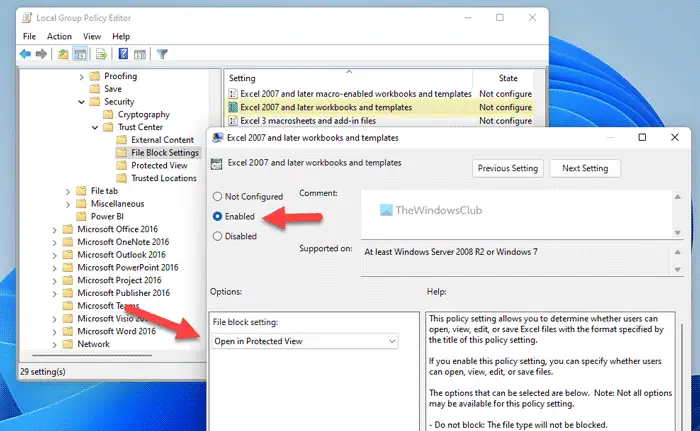The height and width of the screenshot is (431, 700).
Task: Select the File Block Settings tree item
Action: (x=165, y=153)
